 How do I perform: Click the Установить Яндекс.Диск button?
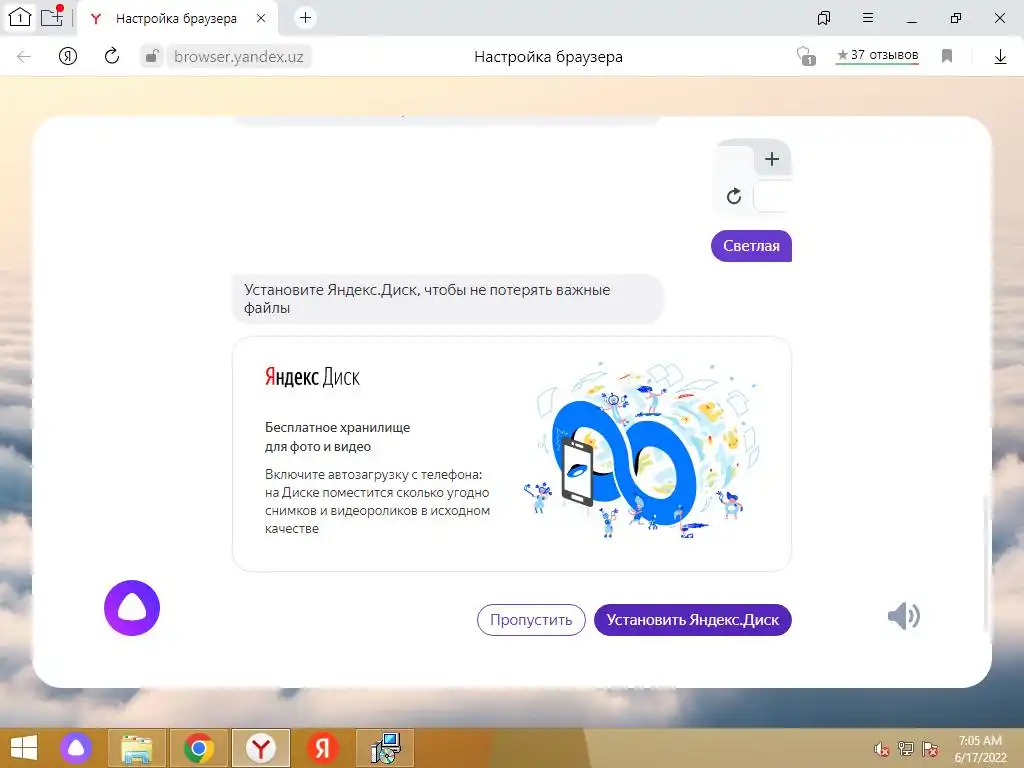coord(692,620)
